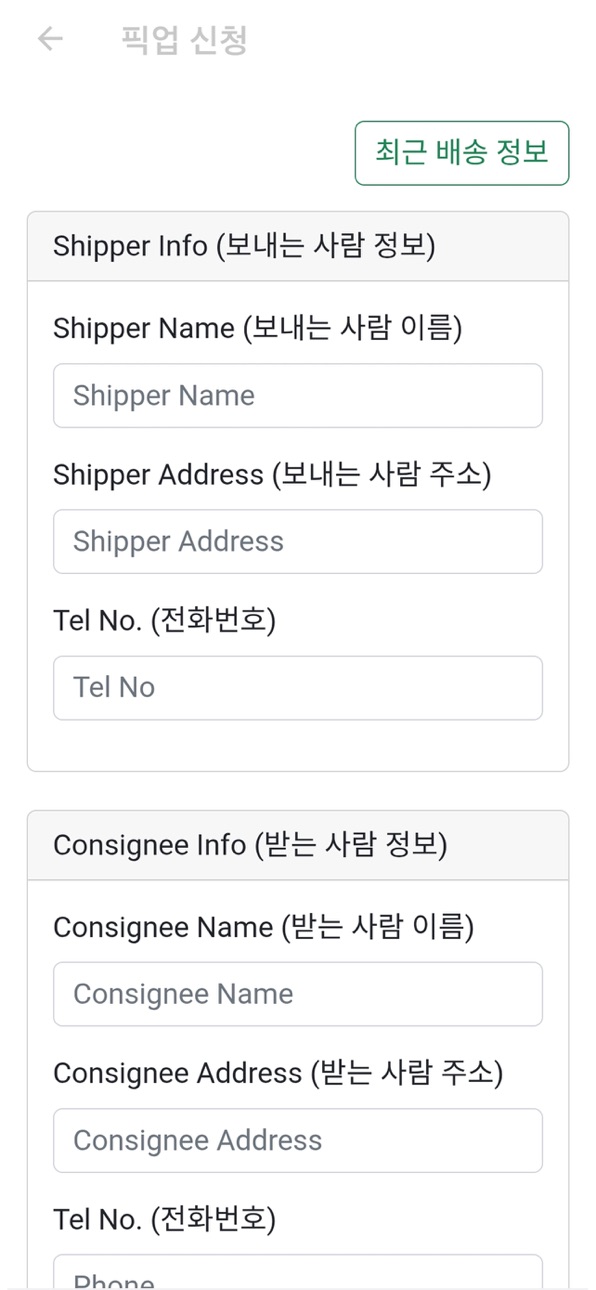Tap the 픽업 신청 page title
Viewport: 596px width, 1290px height.
tap(184, 40)
